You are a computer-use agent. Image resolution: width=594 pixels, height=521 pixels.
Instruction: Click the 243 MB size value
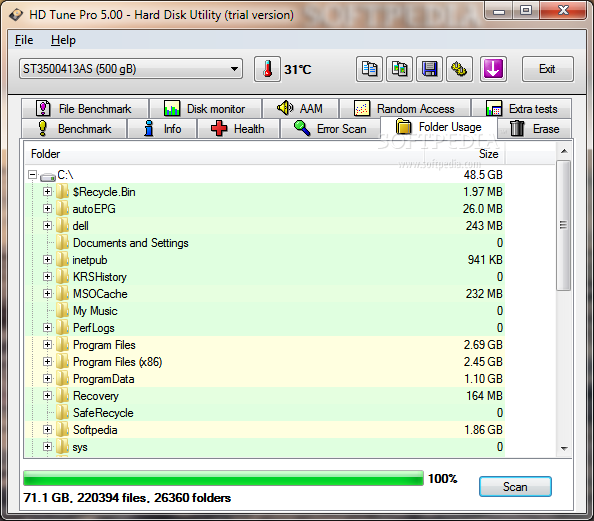pyautogui.click(x=484, y=225)
